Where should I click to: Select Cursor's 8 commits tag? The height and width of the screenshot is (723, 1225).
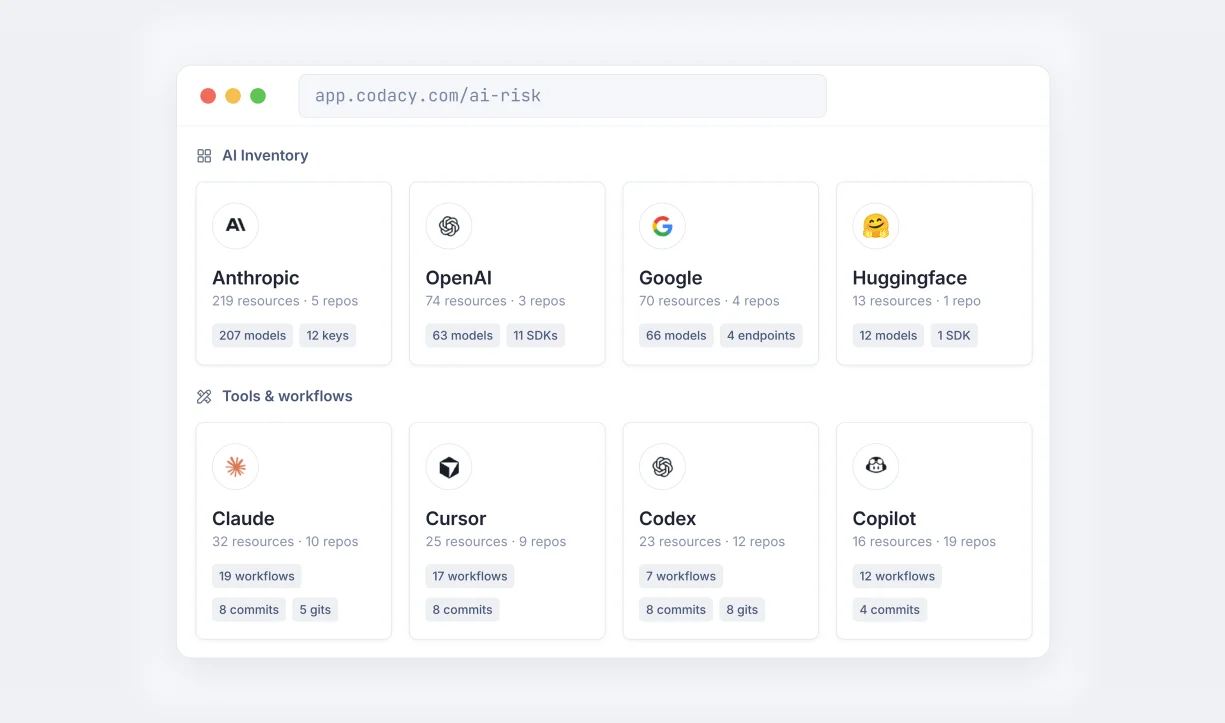(x=463, y=610)
